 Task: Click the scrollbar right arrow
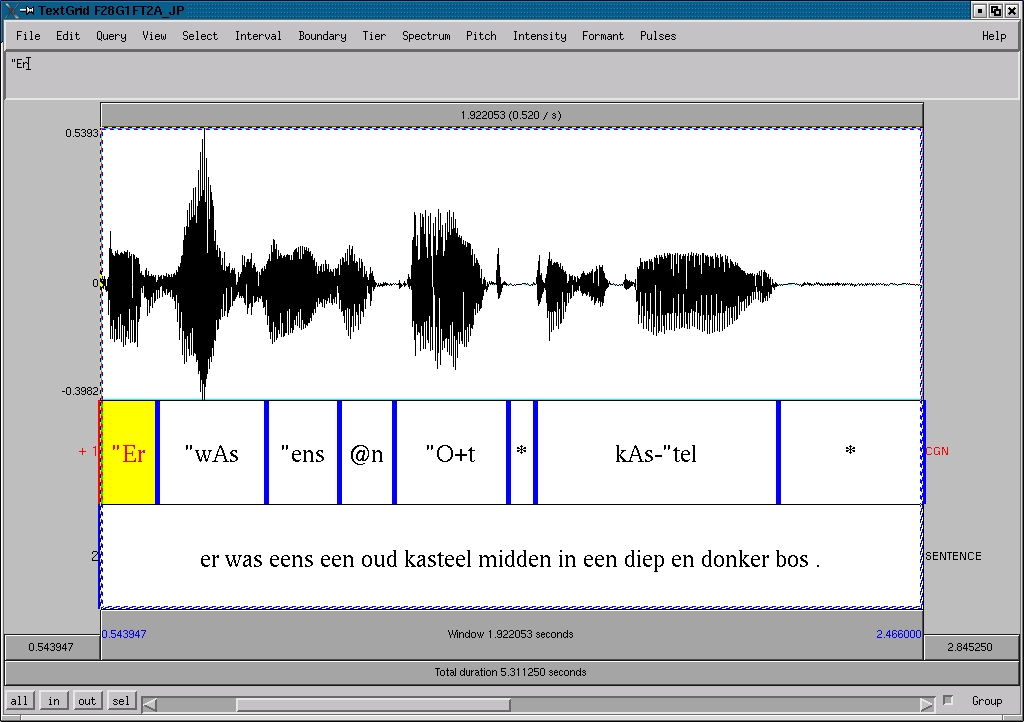tap(927, 704)
